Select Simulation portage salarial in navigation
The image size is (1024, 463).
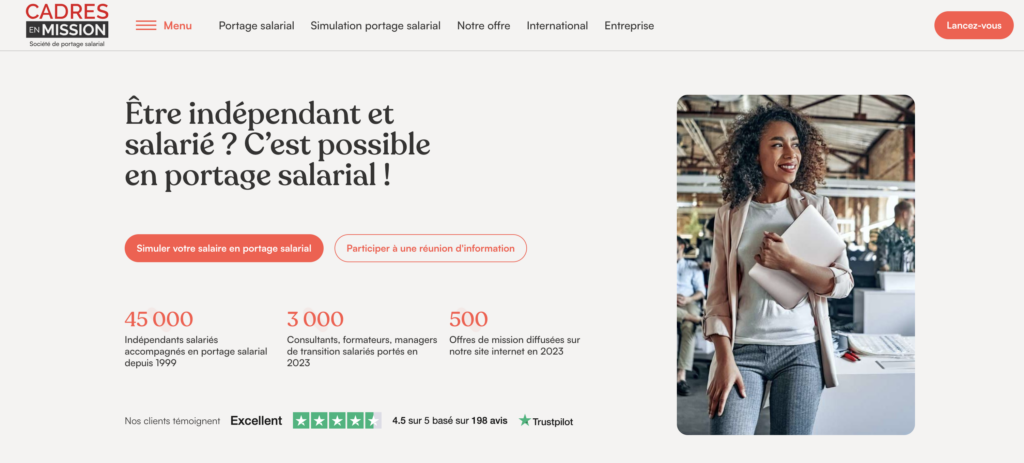coord(376,25)
